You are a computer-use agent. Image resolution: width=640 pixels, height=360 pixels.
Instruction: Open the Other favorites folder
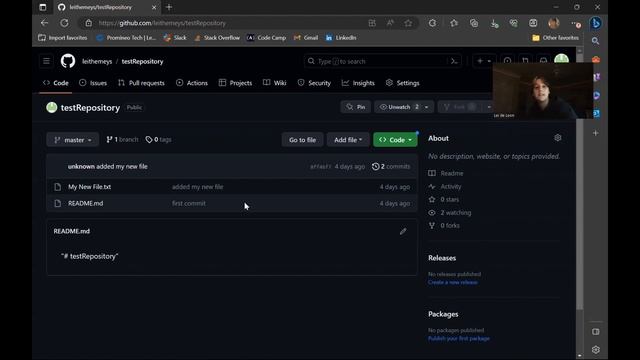point(556,38)
